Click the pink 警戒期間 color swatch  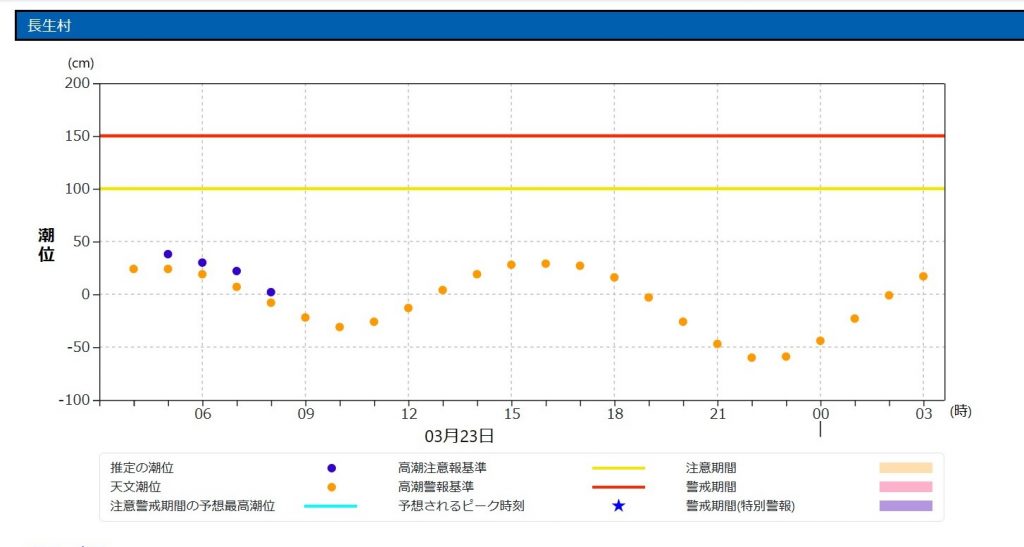tap(905, 487)
